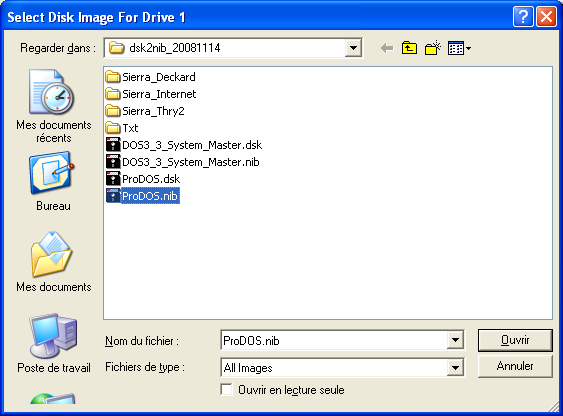Go up one folder level
The height and width of the screenshot is (416, 563).
click(x=410, y=48)
